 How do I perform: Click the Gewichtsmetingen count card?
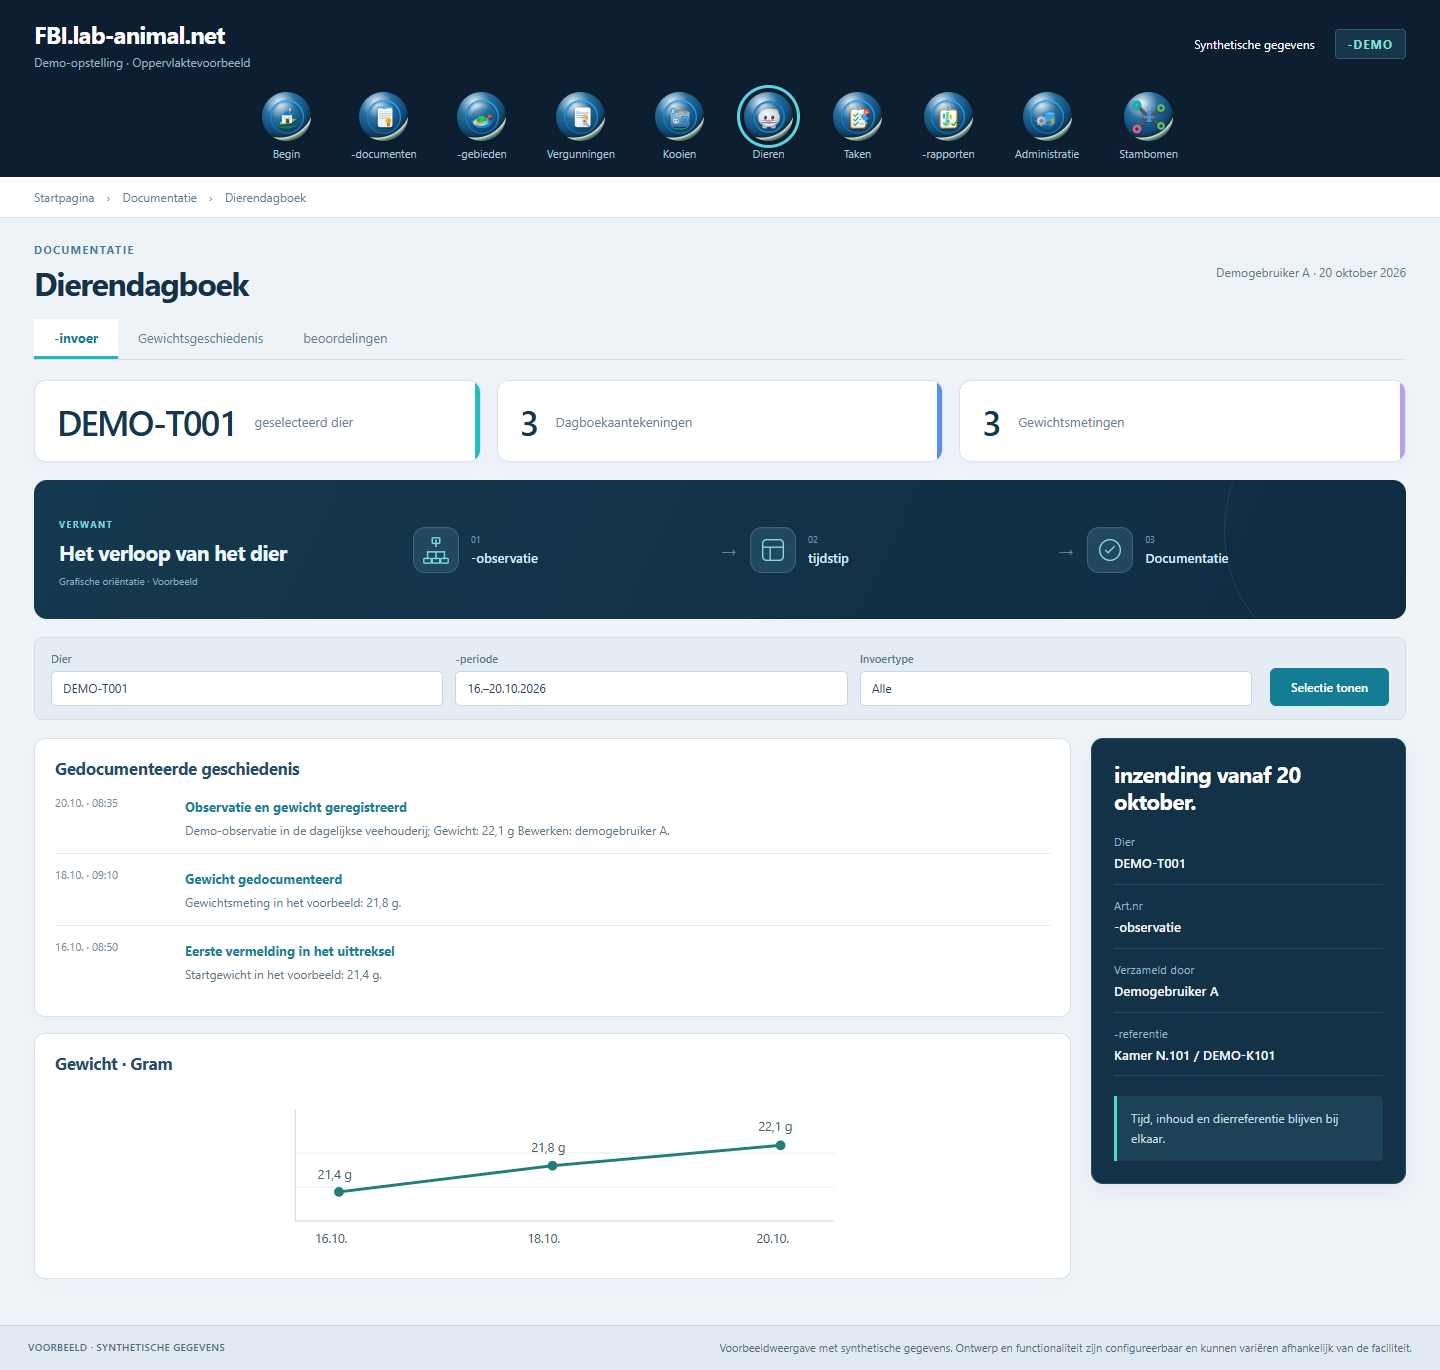pos(1182,421)
